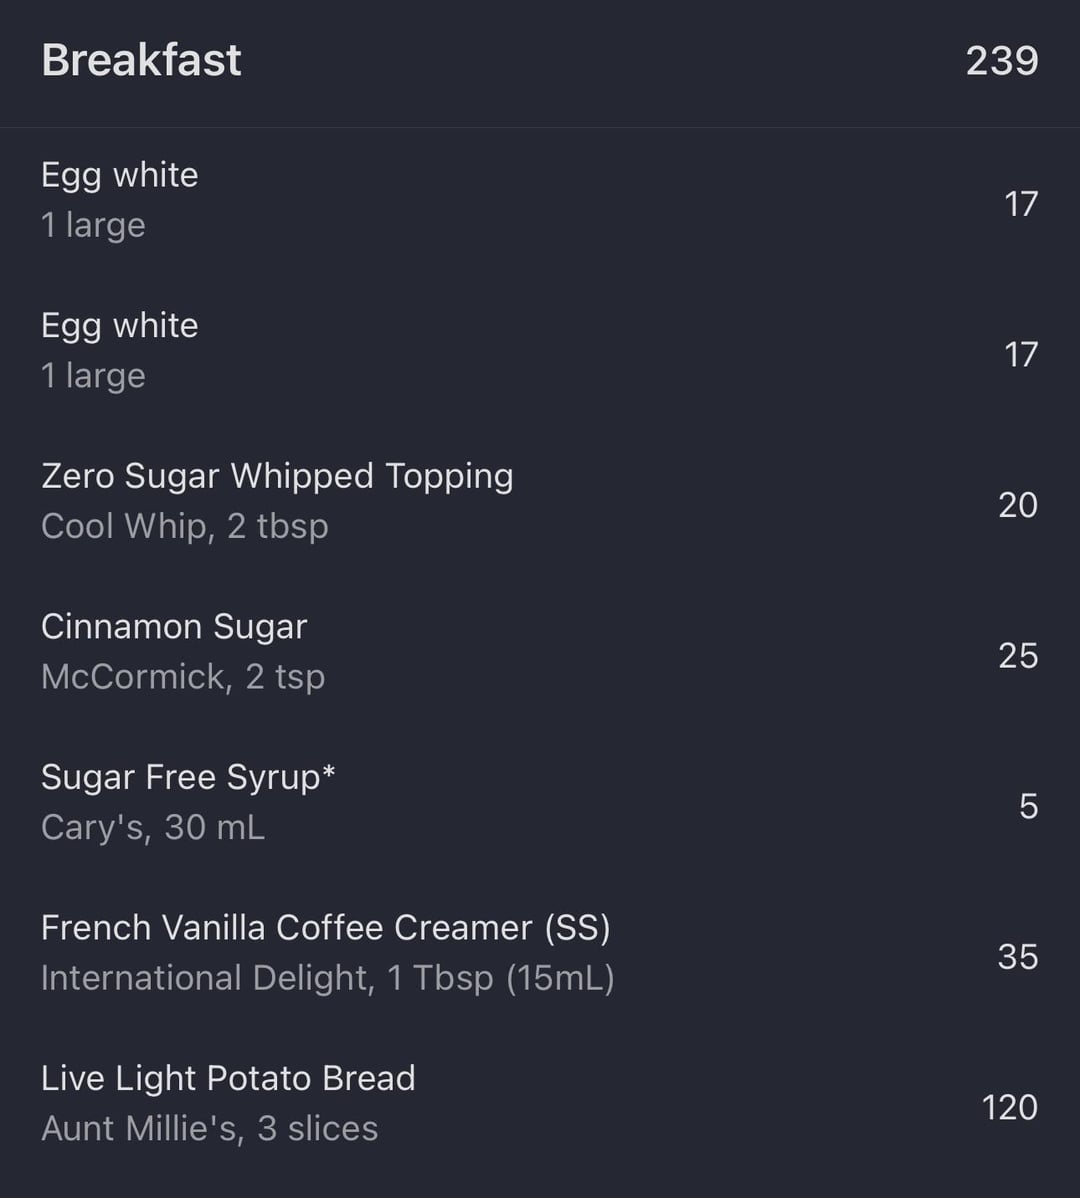Open Cinnamon Sugar food entry
The image size is (1080, 1198).
(x=540, y=652)
